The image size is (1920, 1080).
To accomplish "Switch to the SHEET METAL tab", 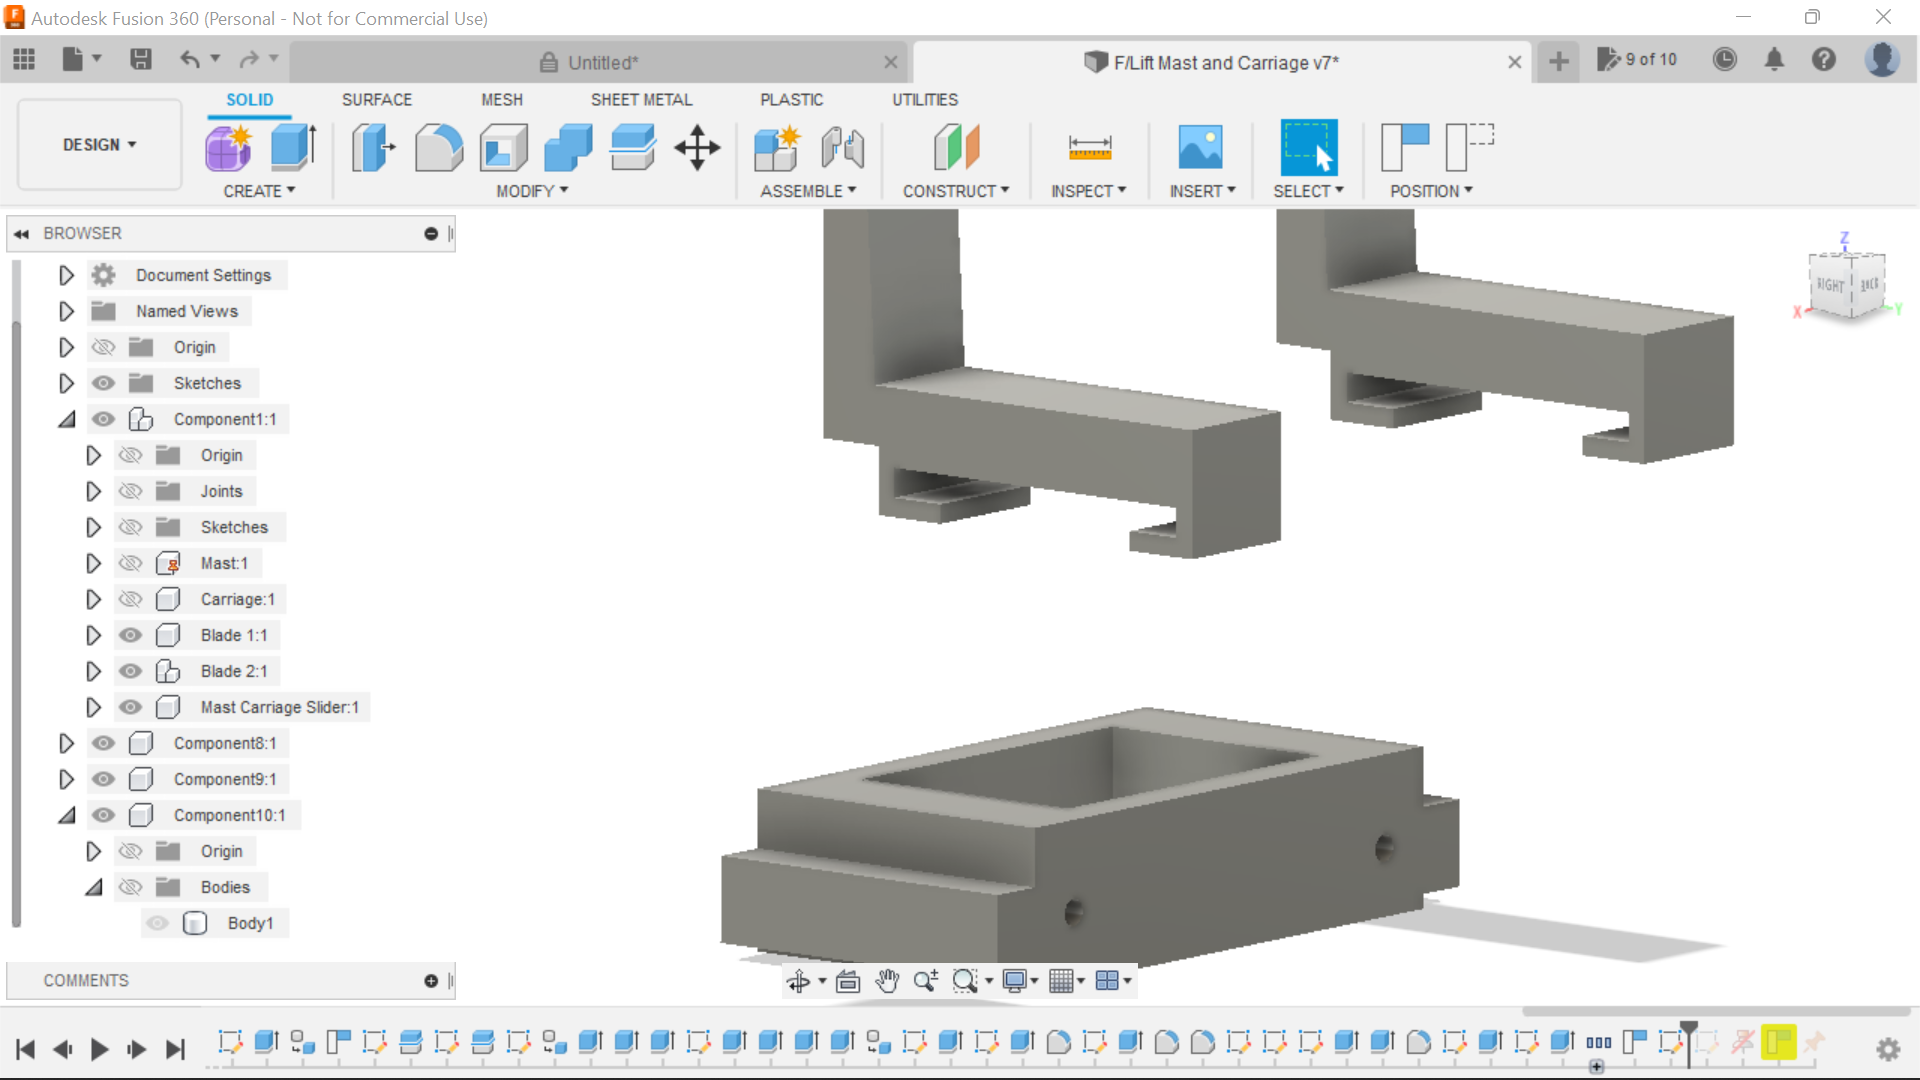I will pyautogui.click(x=641, y=99).
